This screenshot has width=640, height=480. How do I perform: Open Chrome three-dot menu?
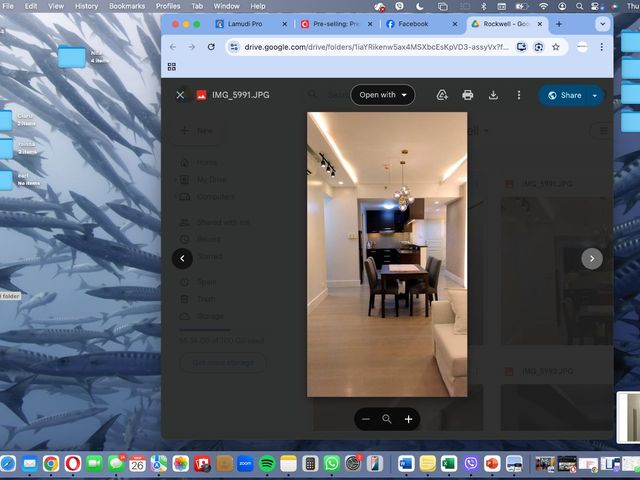(602, 47)
